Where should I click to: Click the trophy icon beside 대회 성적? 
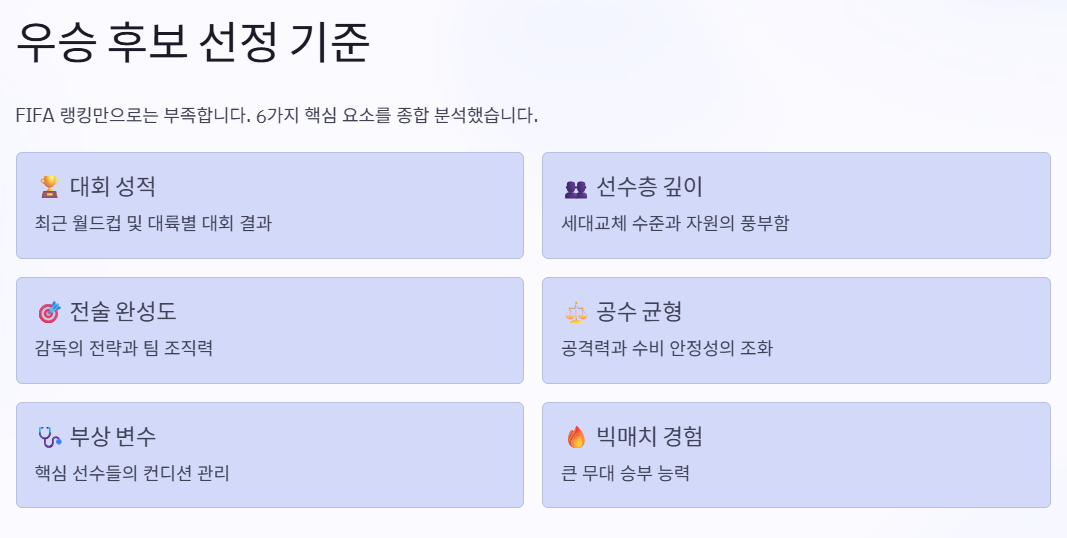point(49,186)
